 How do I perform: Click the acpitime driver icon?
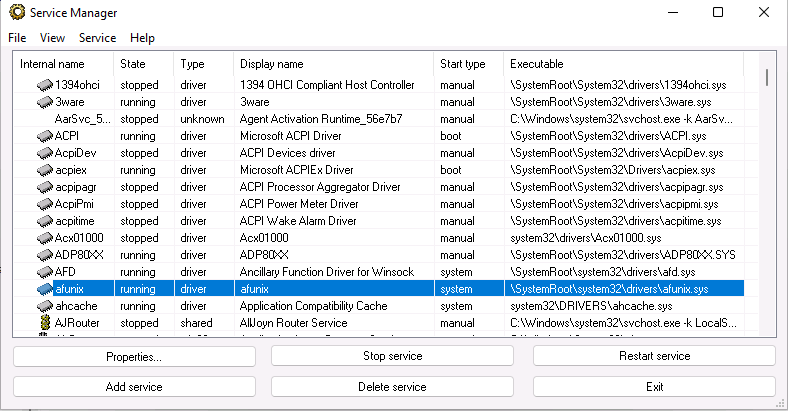pyautogui.click(x=44, y=221)
